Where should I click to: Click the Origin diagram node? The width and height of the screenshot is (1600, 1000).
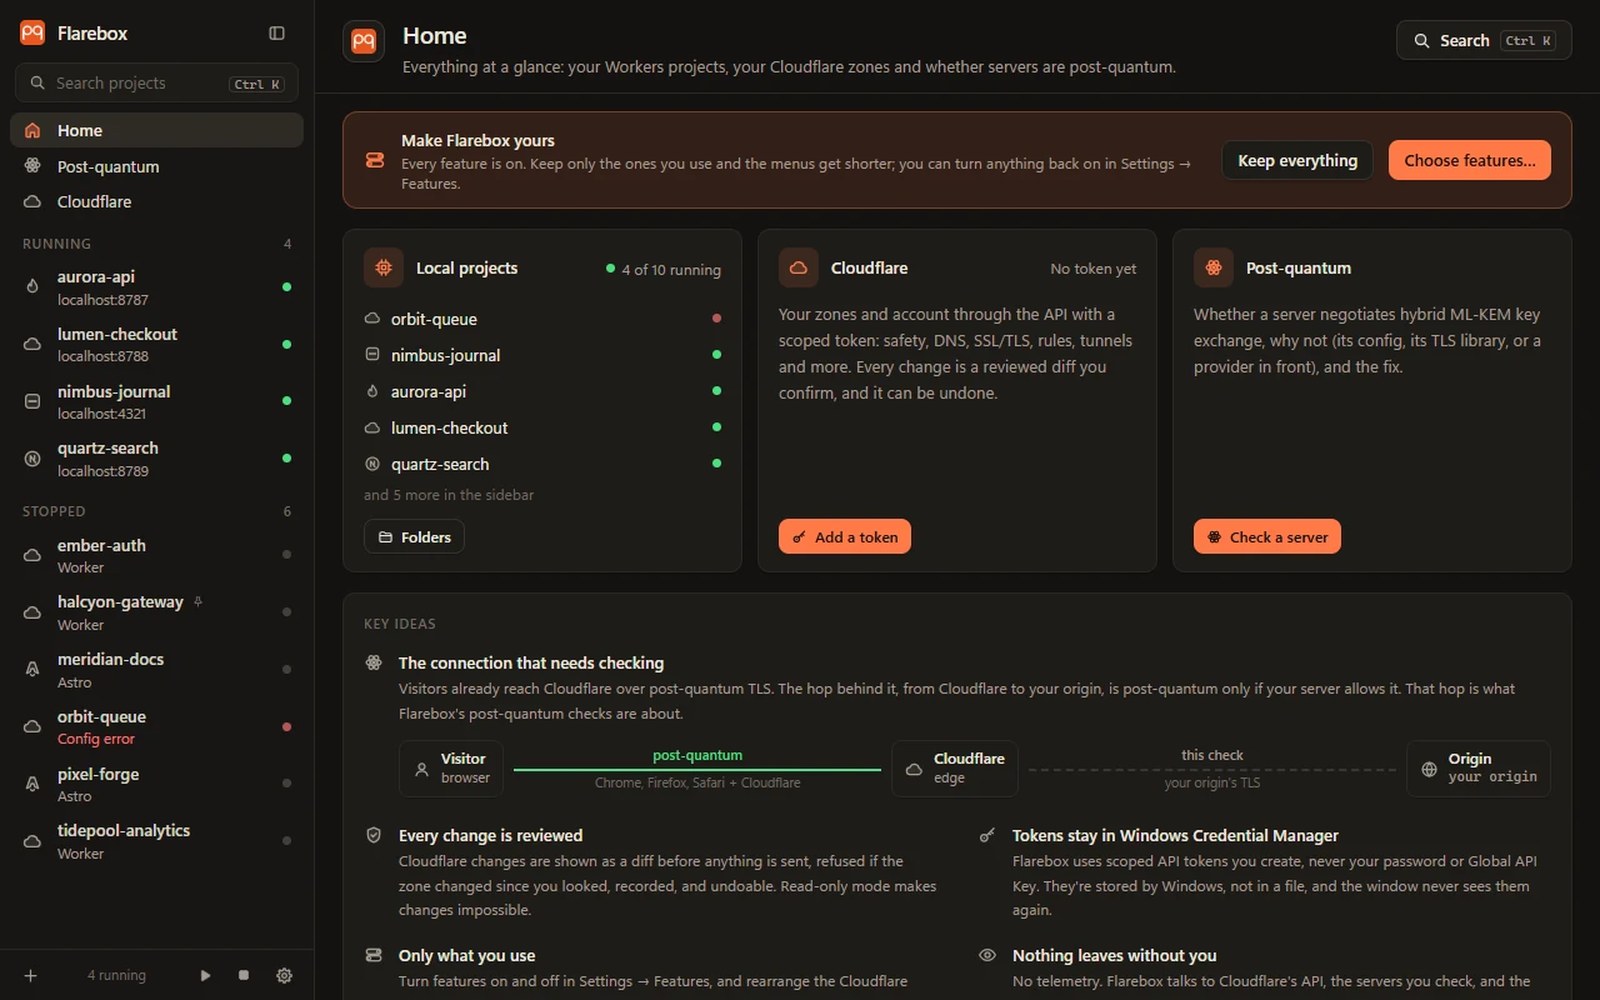[1478, 768]
